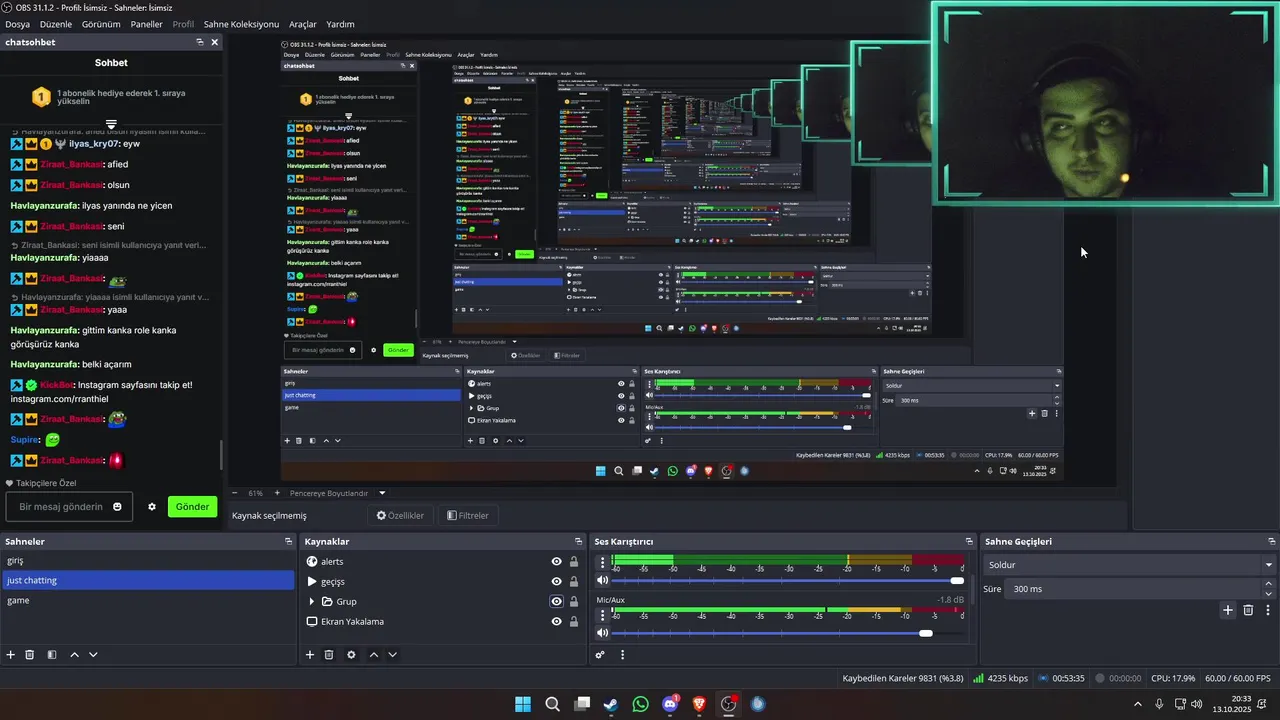Open Discord from the taskbar
Screen dimensions: 1280x720
point(670,704)
